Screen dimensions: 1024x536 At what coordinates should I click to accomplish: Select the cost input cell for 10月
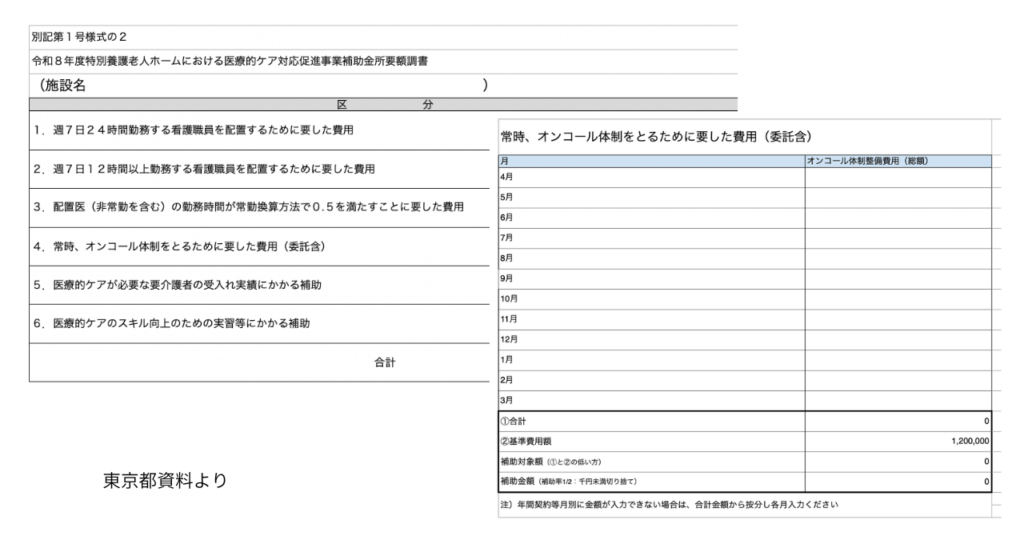[x=898, y=299]
